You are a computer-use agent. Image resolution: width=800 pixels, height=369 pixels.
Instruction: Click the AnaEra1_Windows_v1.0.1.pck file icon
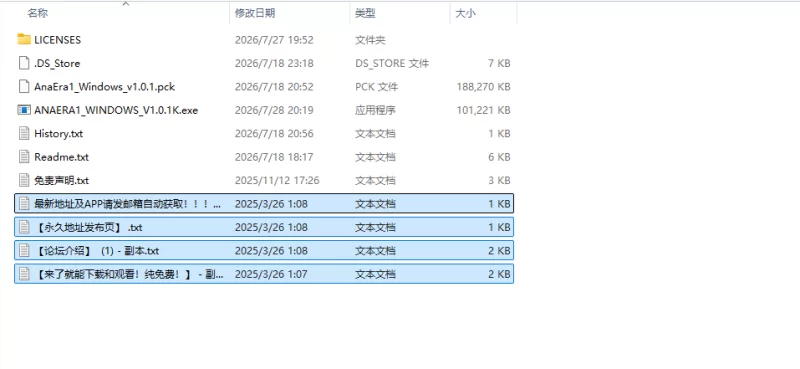pyautogui.click(x=24, y=86)
